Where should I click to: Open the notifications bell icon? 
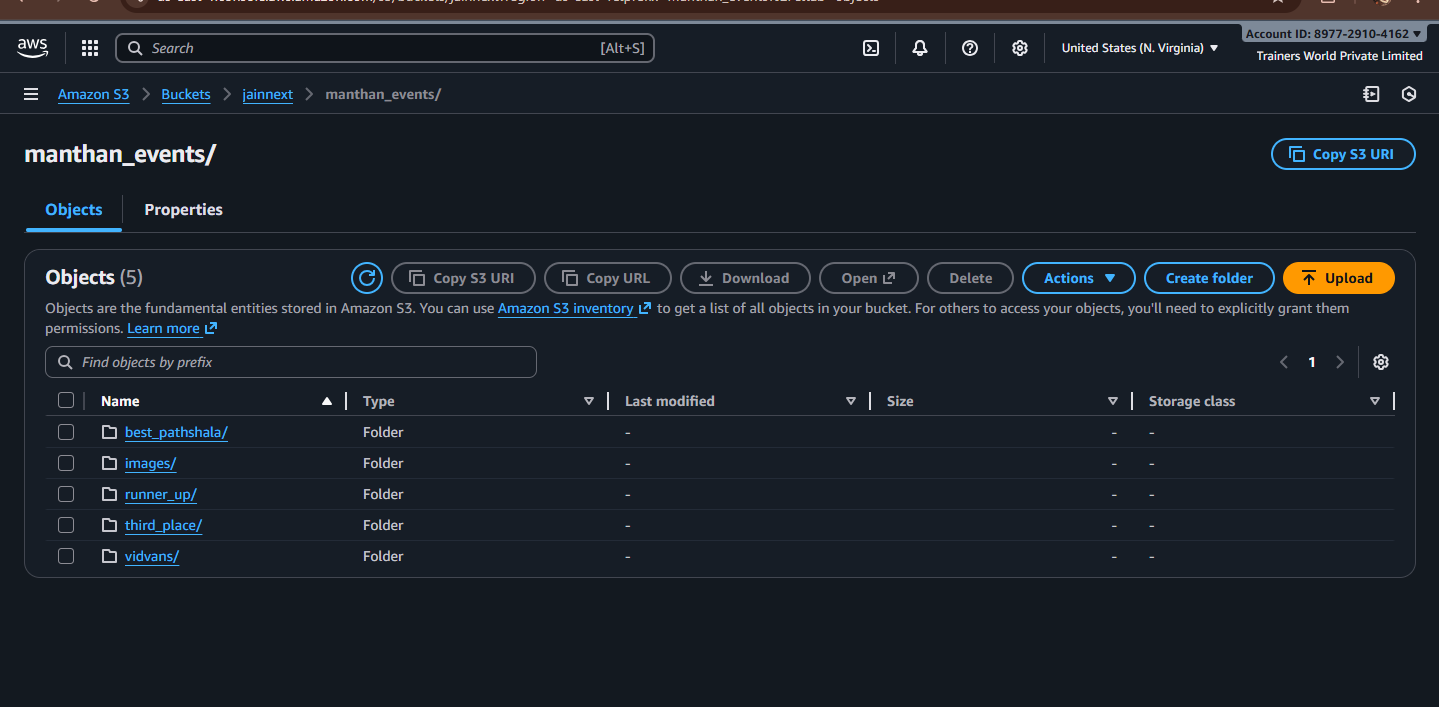click(920, 48)
